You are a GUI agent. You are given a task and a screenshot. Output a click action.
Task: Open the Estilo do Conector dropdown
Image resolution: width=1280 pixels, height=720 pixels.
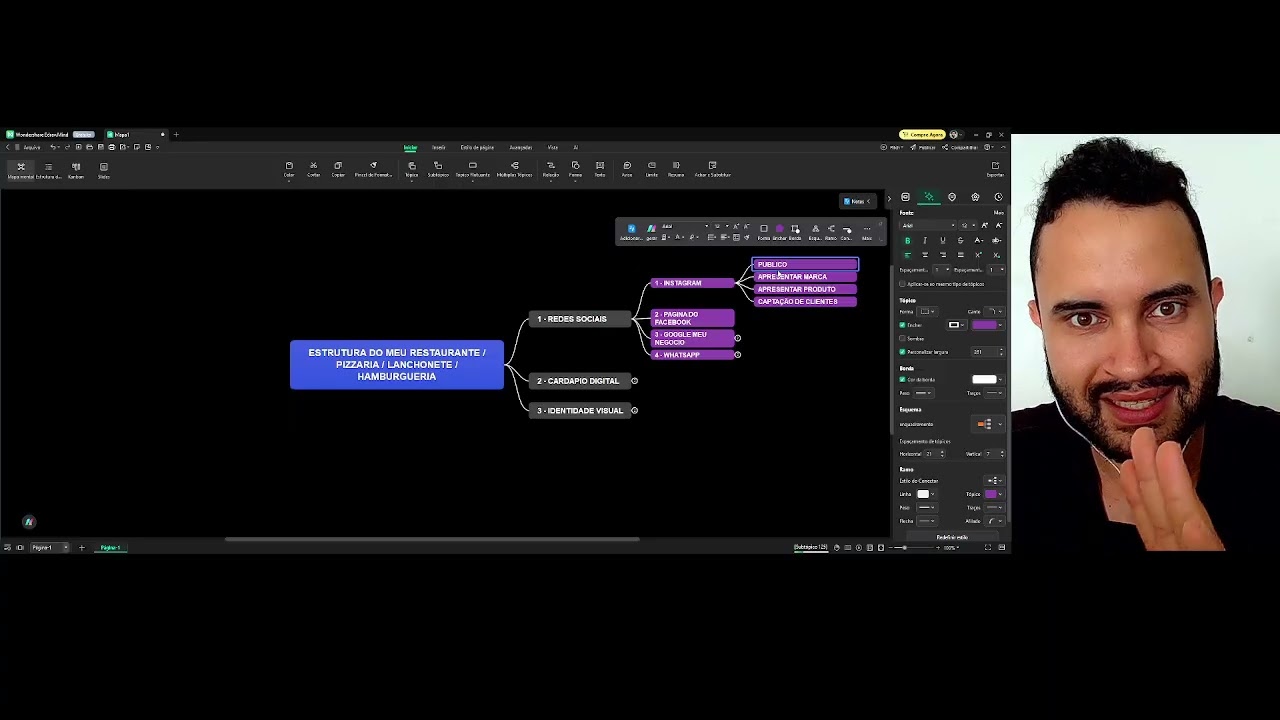(x=994, y=481)
